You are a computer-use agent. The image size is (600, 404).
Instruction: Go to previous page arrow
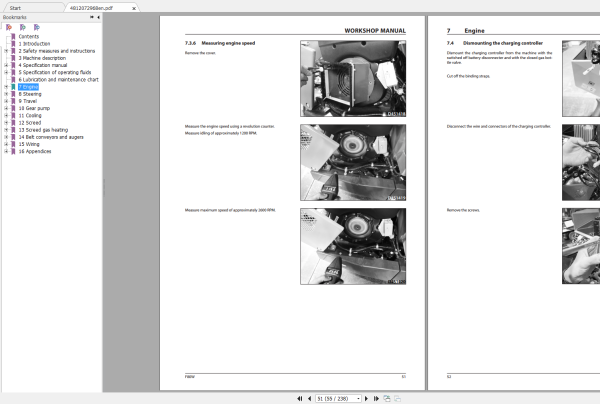309,399
